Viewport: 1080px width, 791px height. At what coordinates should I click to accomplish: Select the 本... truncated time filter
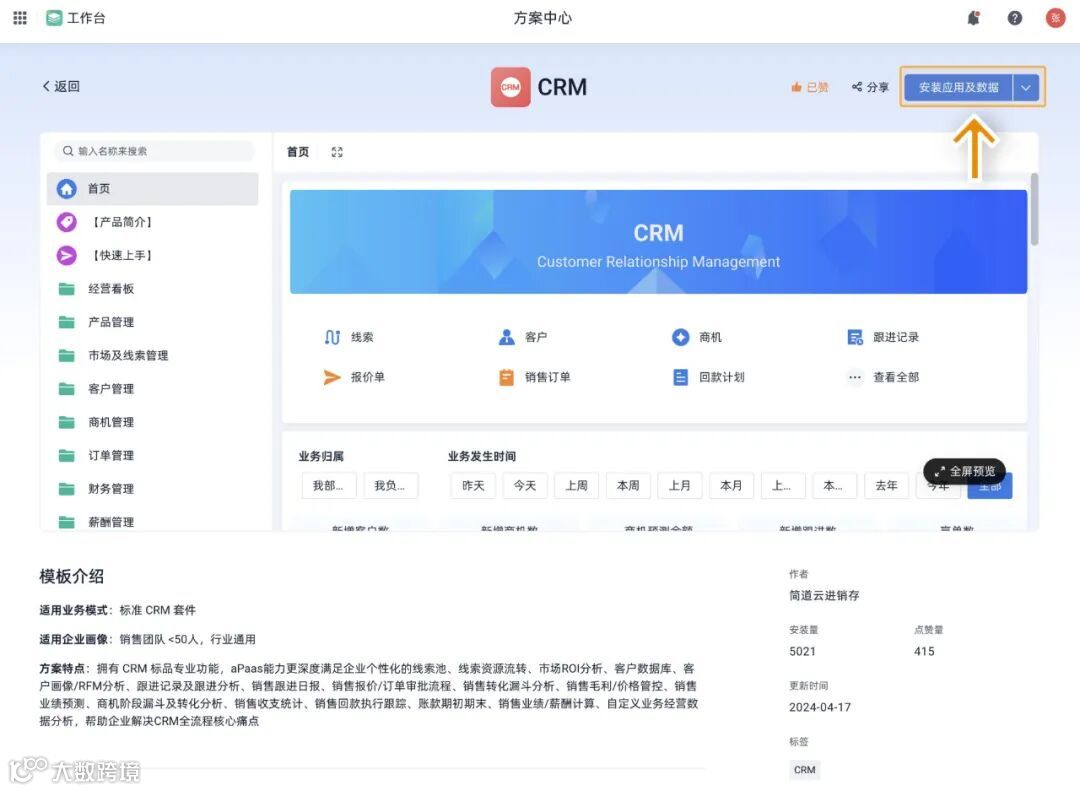click(x=835, y=486)
